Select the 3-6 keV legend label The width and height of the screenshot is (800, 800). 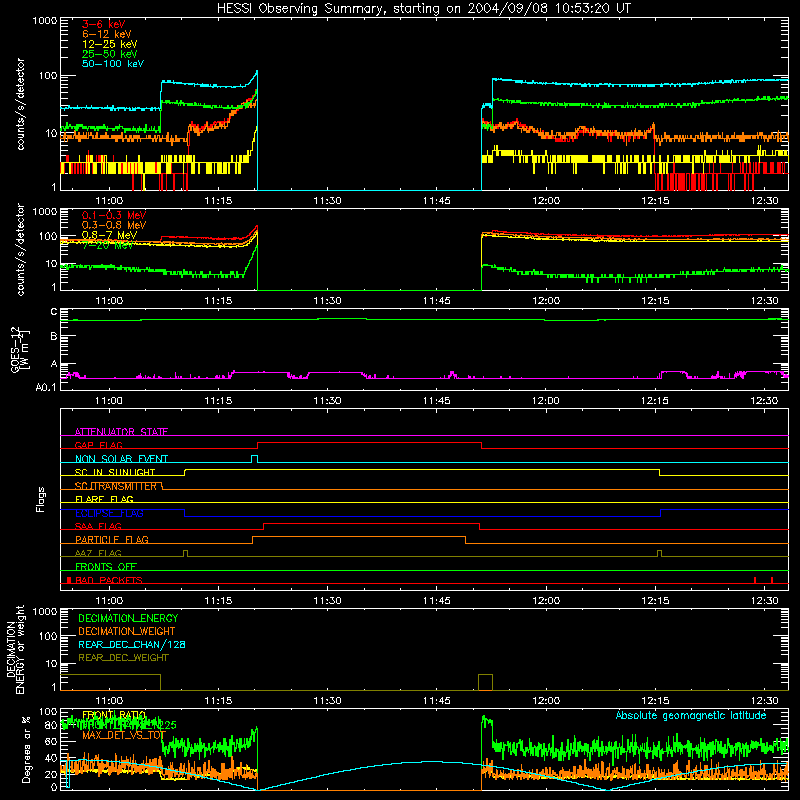point(104,24)
